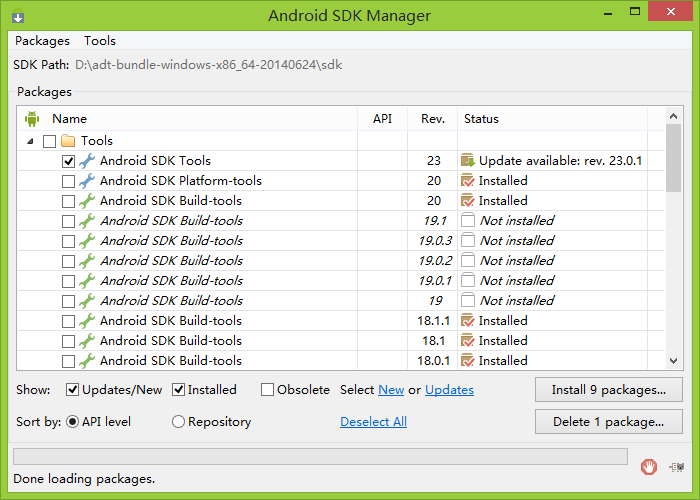Click the Android robot icon in table header

click(x=32, y=119)
